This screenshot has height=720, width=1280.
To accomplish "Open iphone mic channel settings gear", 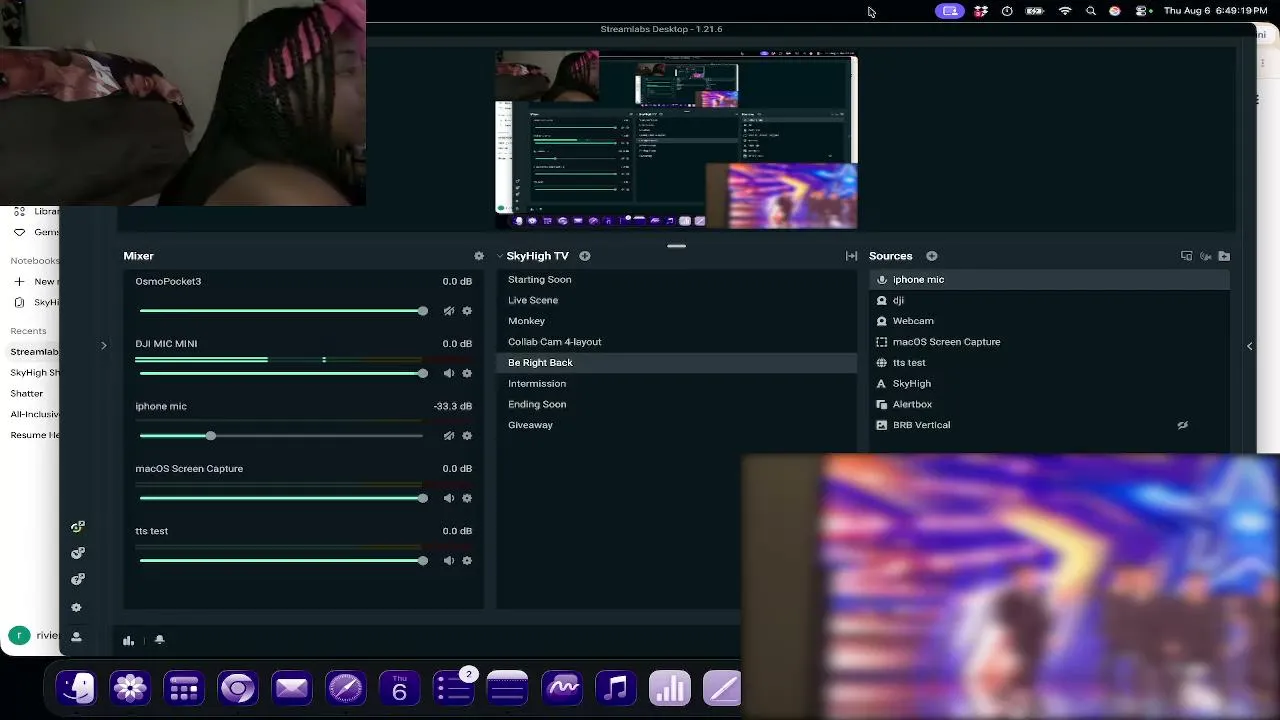I will pos(467,436).
